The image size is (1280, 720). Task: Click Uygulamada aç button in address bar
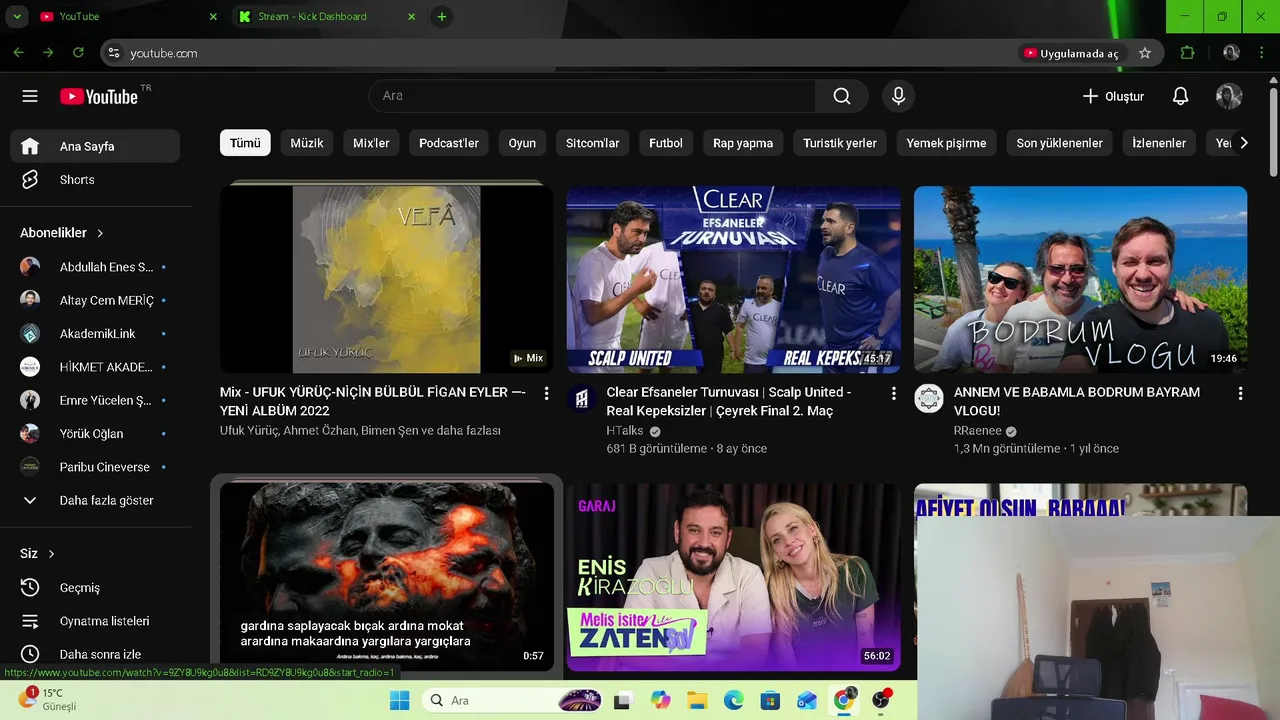1071,53
